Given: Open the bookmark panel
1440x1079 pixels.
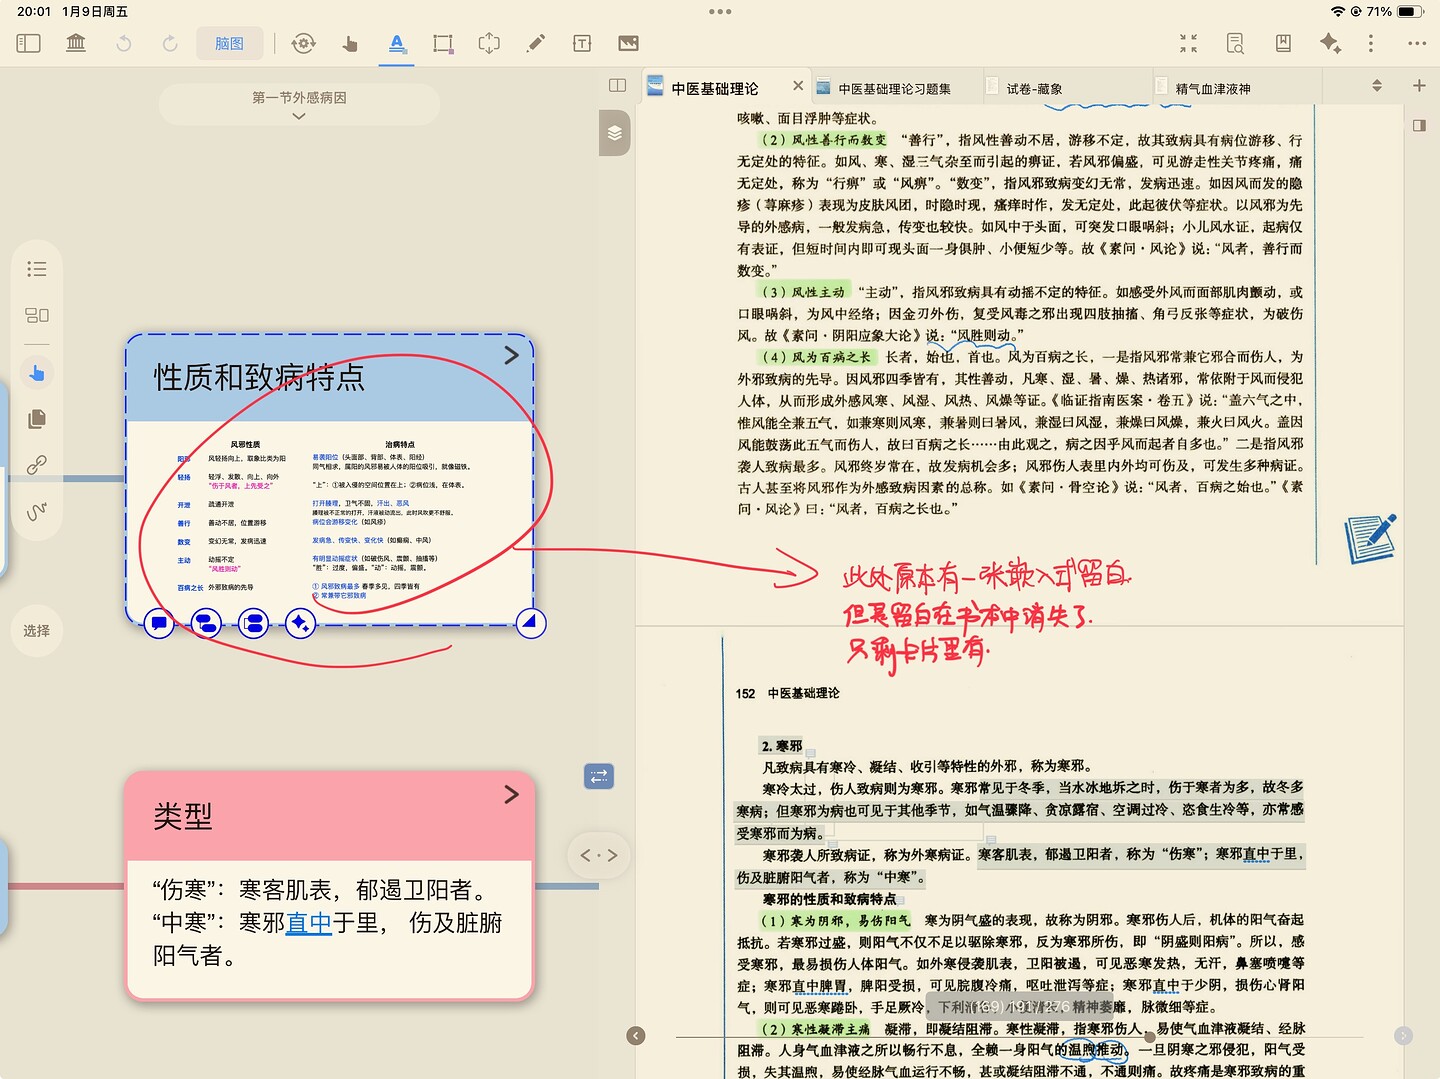Looking at the screenshot, I should point(1283,43).
